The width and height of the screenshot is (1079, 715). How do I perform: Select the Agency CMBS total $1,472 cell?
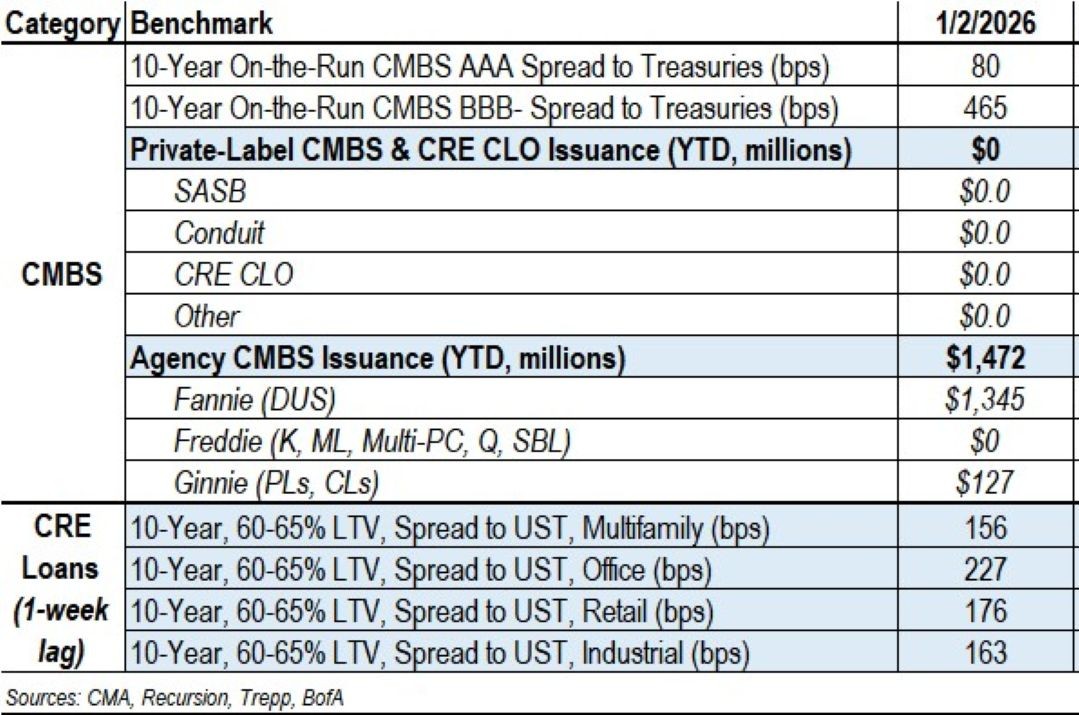click(986, 358)
